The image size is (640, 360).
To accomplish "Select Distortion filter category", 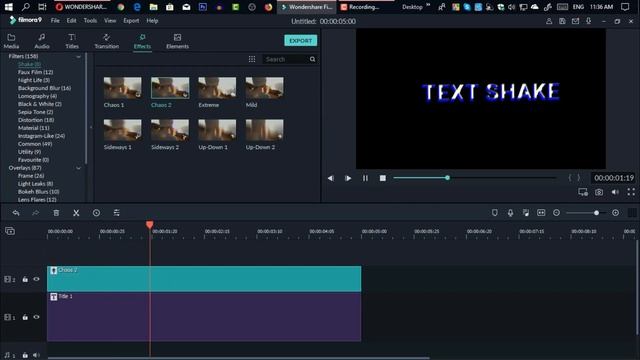I will (36, 120).
